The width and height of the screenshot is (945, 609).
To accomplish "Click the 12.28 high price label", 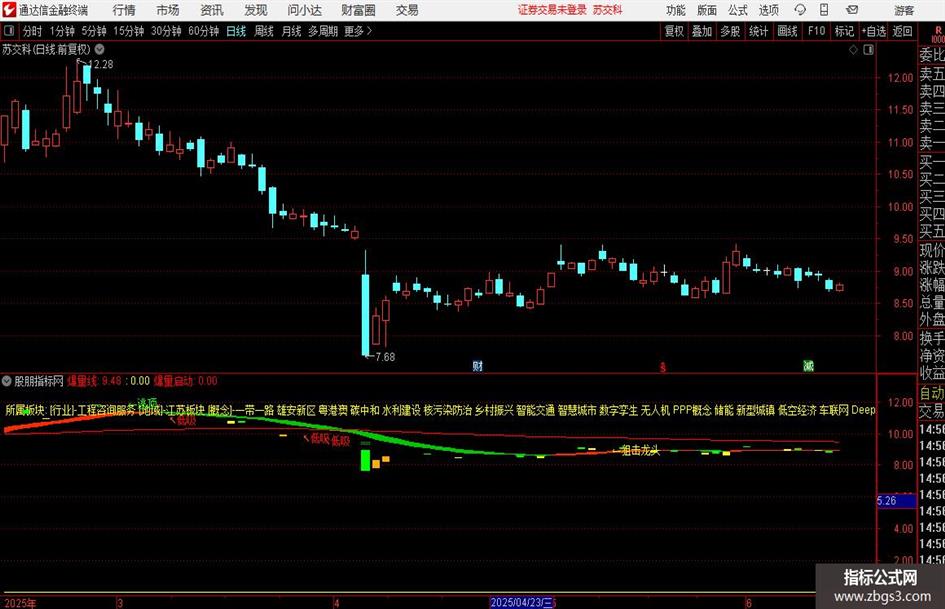I will pos(100,65).
